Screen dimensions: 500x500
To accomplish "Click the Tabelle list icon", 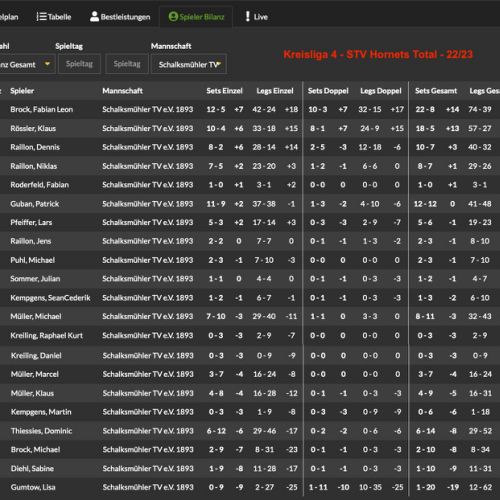I will click(x=41, y=17).
